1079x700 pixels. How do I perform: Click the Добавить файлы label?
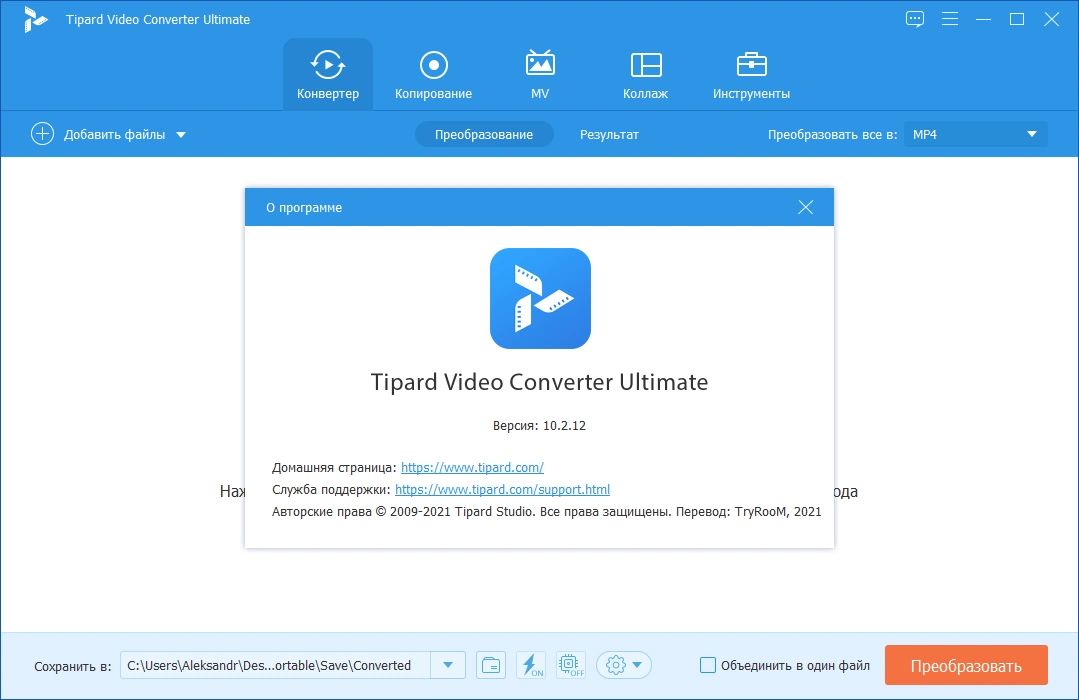pyautogui.click(x=114, y=135)
